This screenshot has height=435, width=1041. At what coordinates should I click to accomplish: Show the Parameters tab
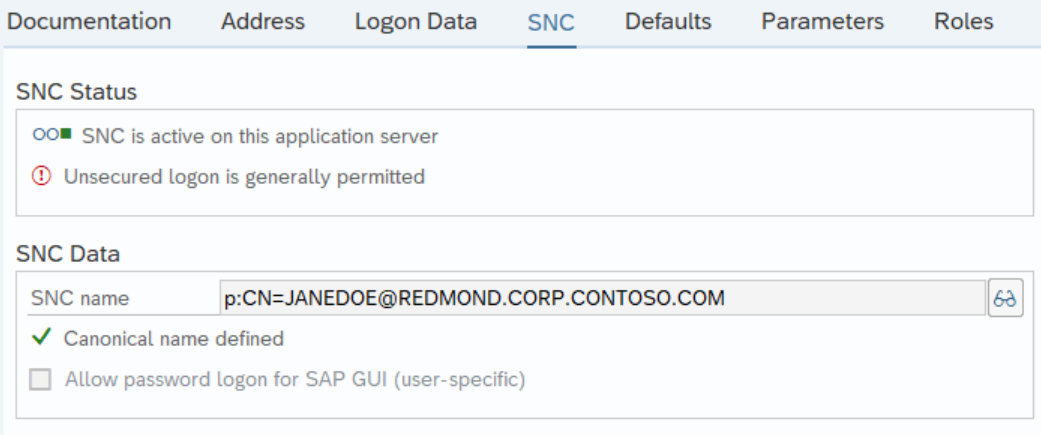pyautogui.click(x=823, y=21)
